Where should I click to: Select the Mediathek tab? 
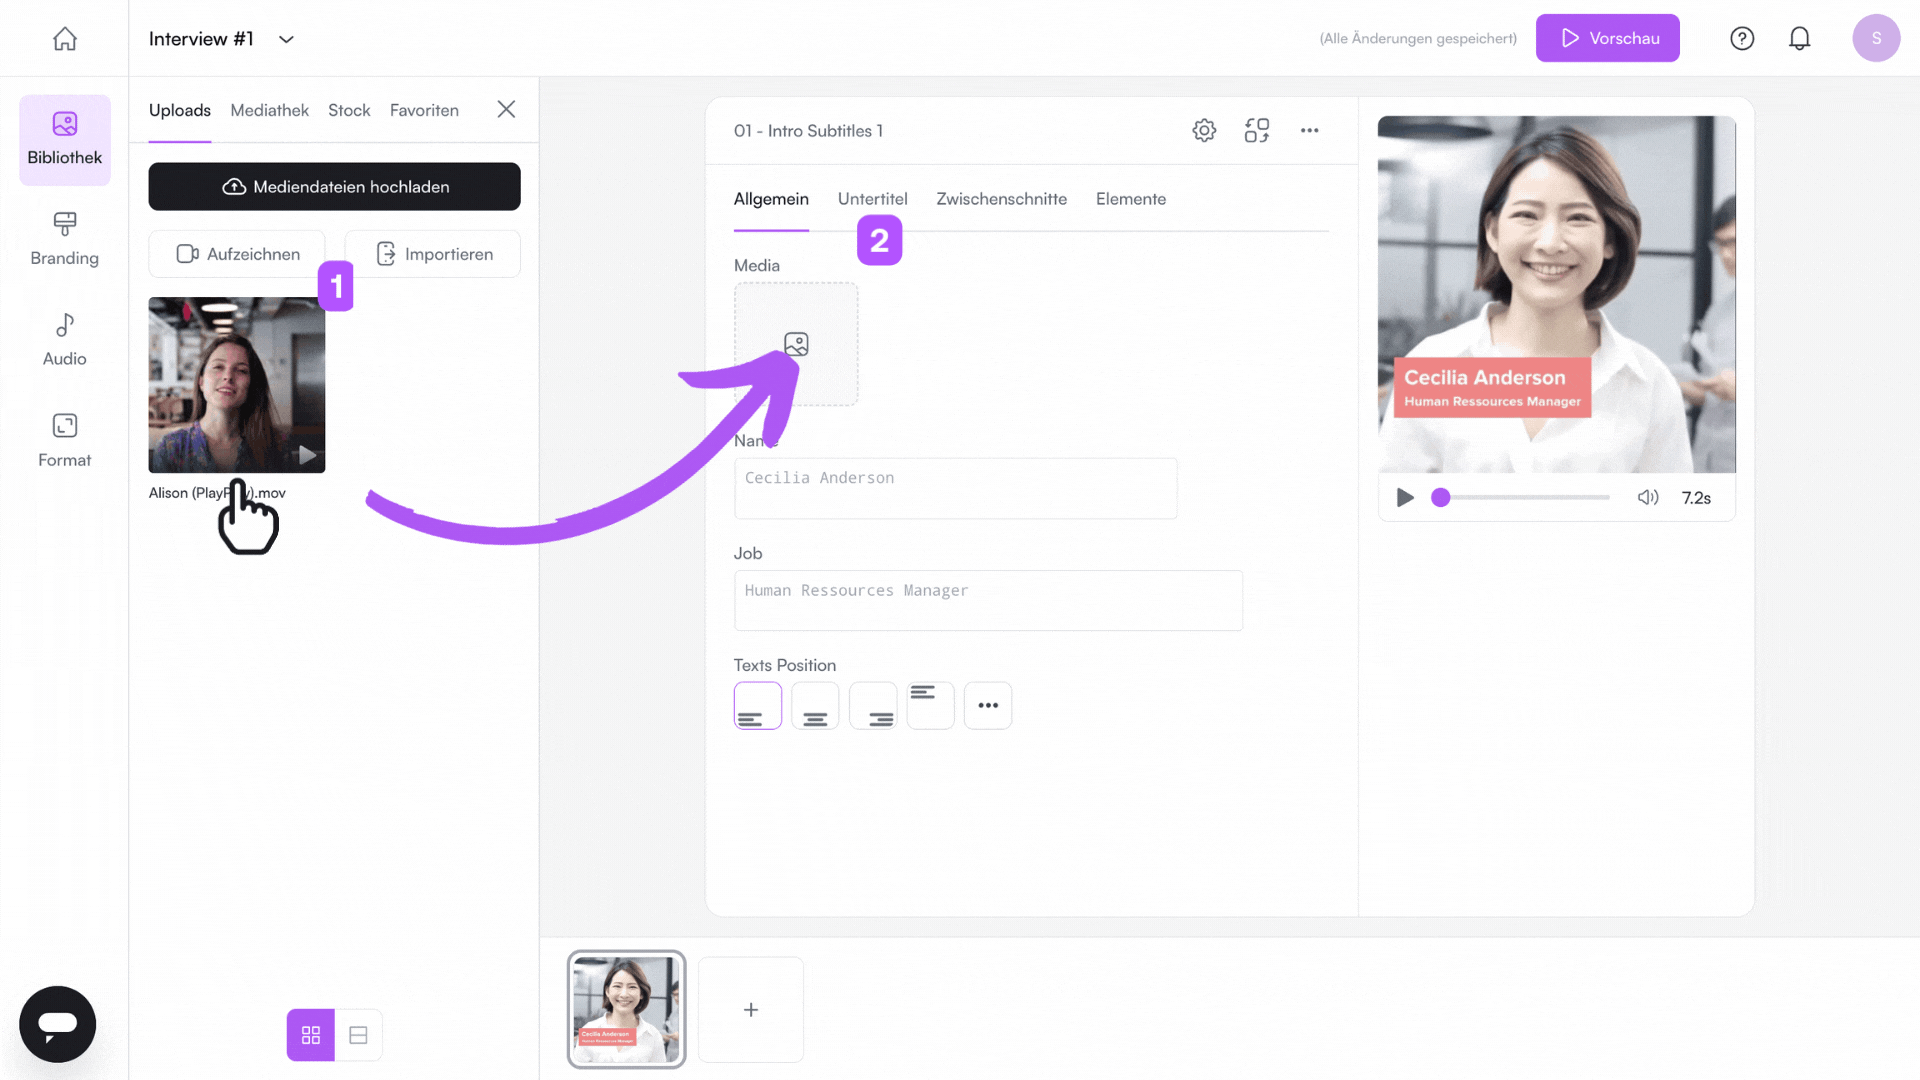[269, 110]
